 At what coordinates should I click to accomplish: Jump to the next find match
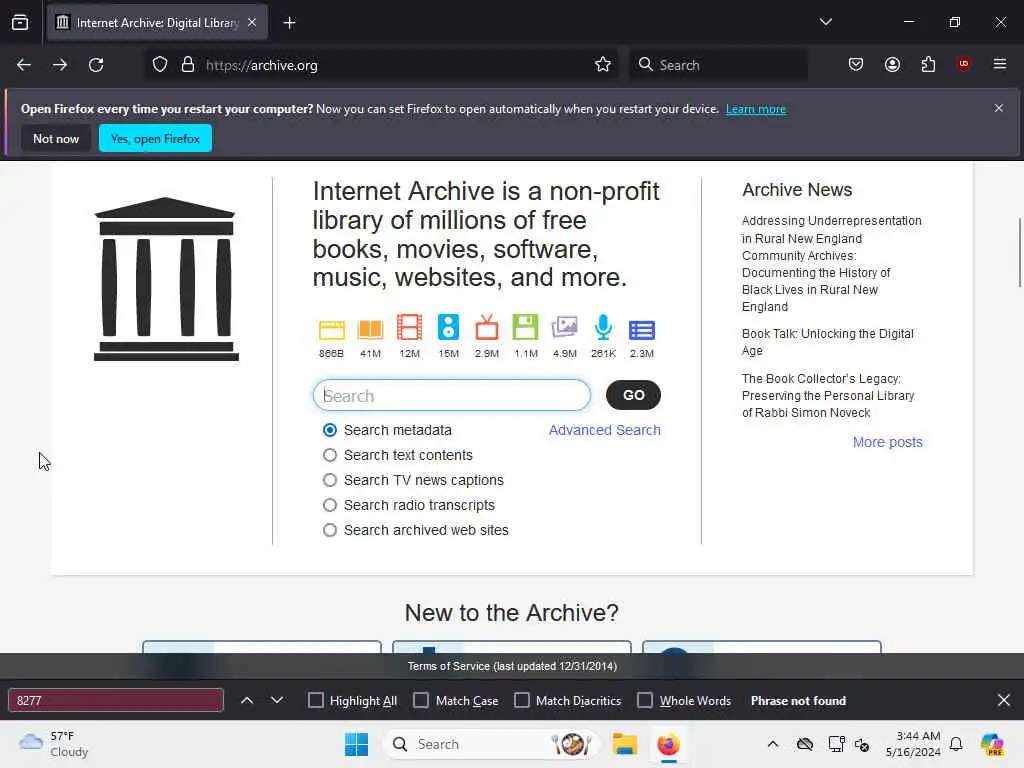(x=277, y=700)
